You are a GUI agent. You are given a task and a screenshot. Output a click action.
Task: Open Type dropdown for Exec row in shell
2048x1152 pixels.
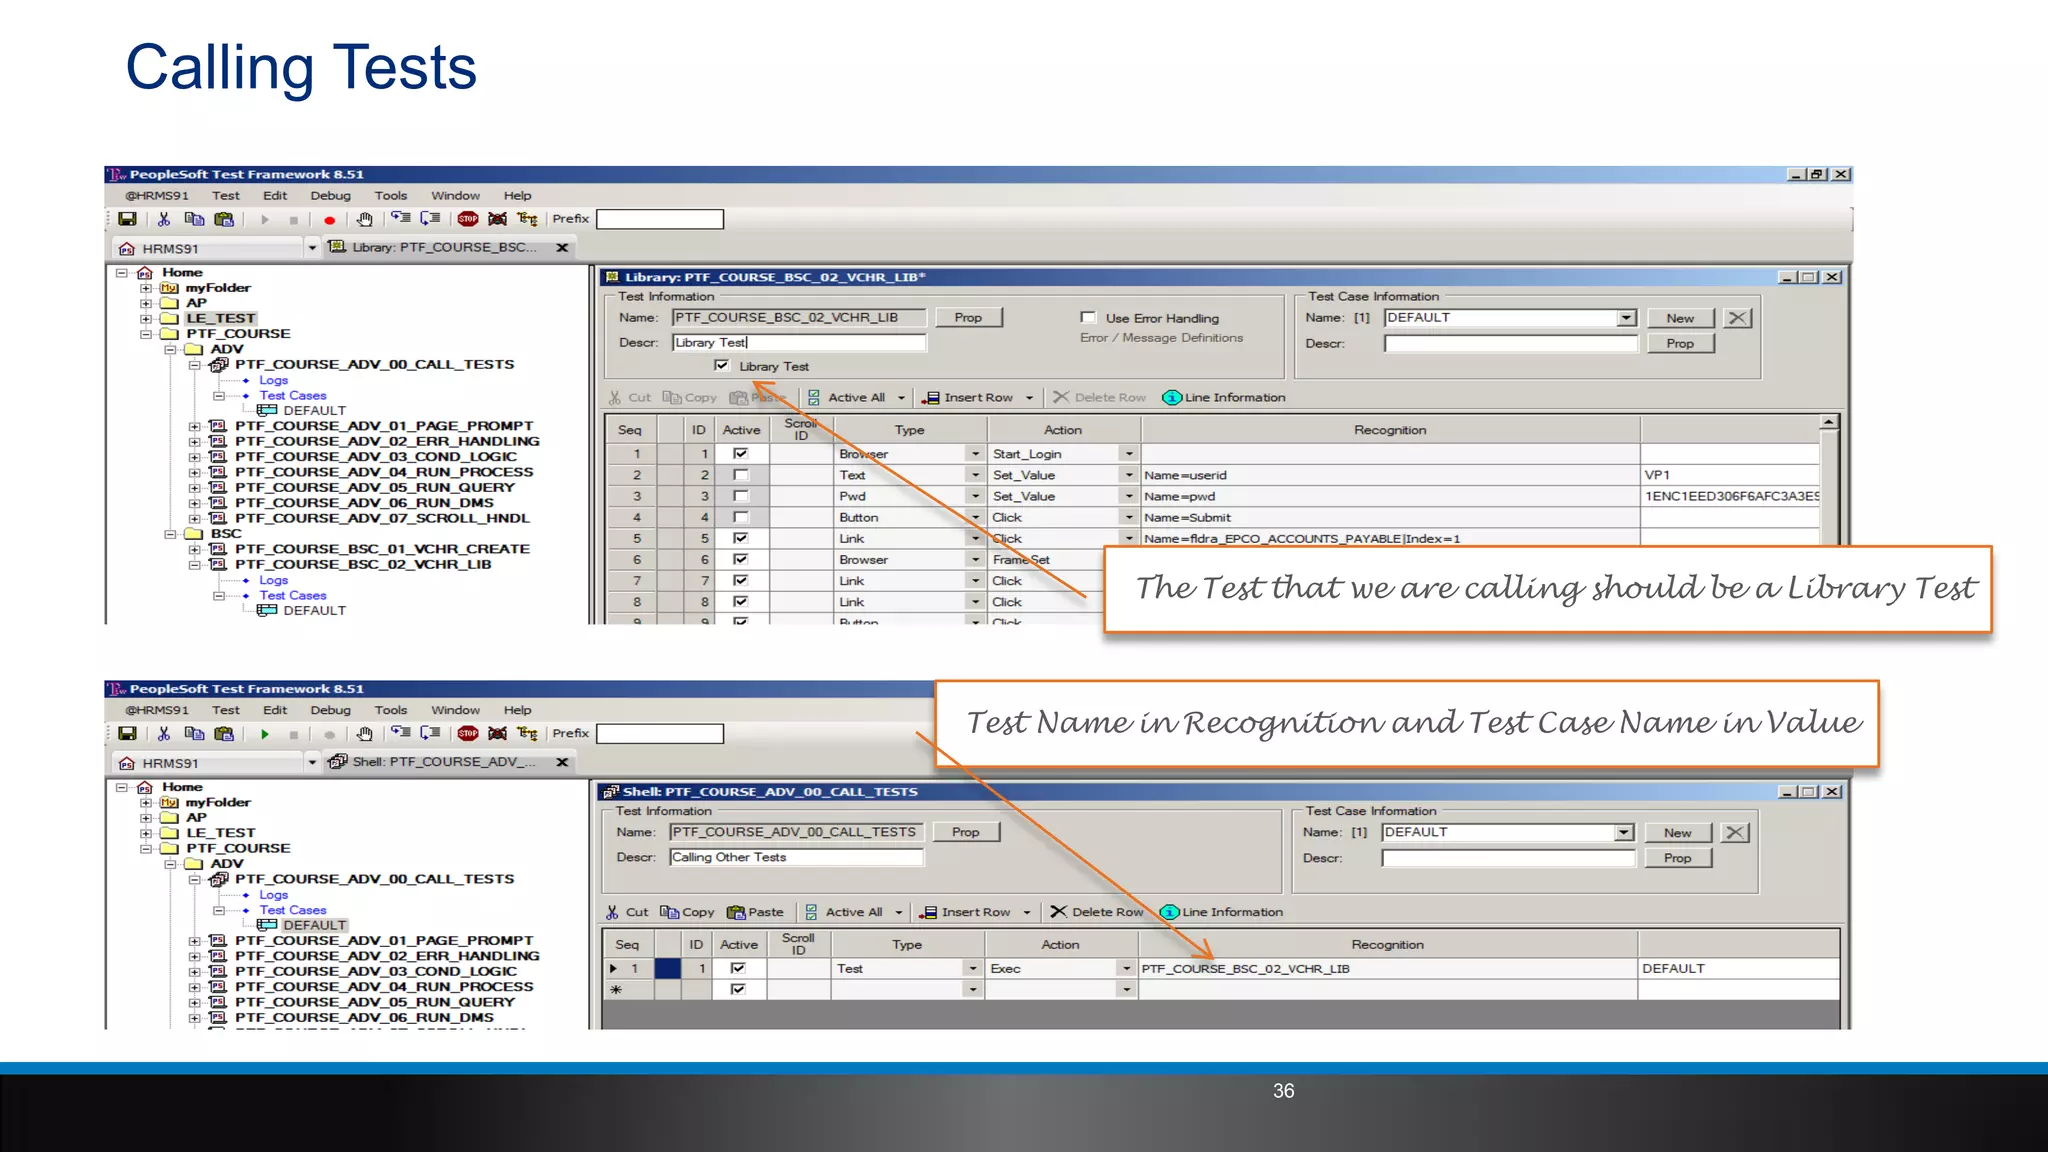(x=972, y=969)
